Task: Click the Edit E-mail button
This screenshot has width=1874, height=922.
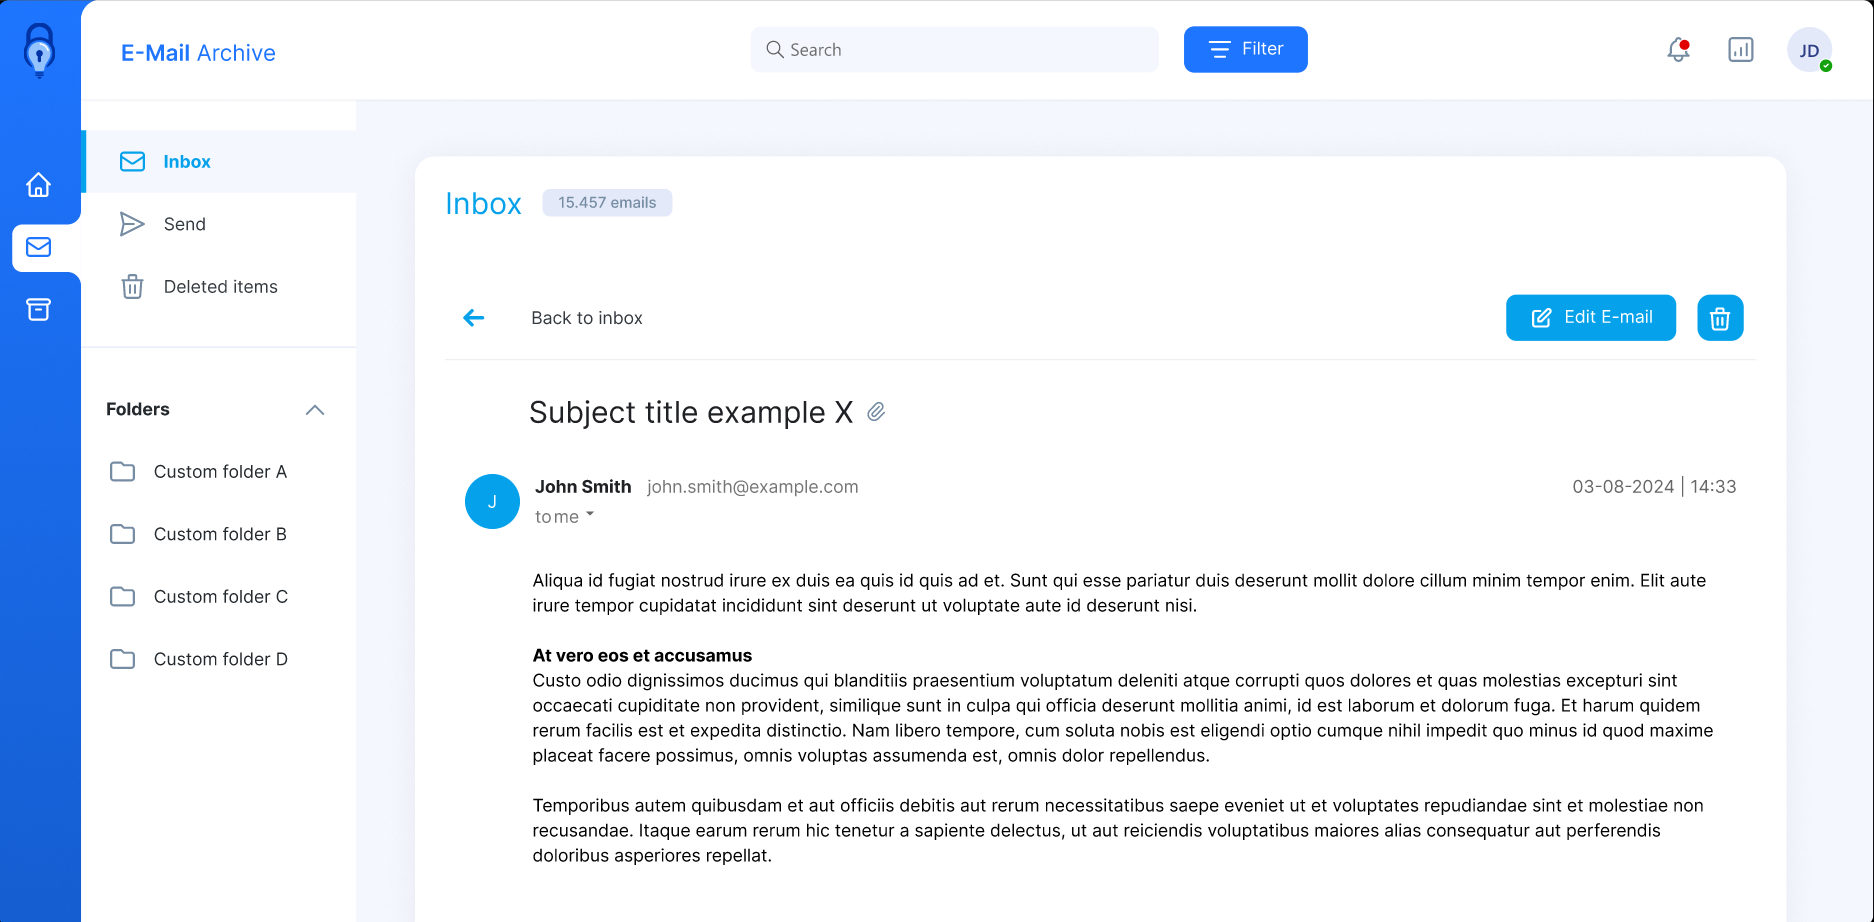Action: [1591, 318]
